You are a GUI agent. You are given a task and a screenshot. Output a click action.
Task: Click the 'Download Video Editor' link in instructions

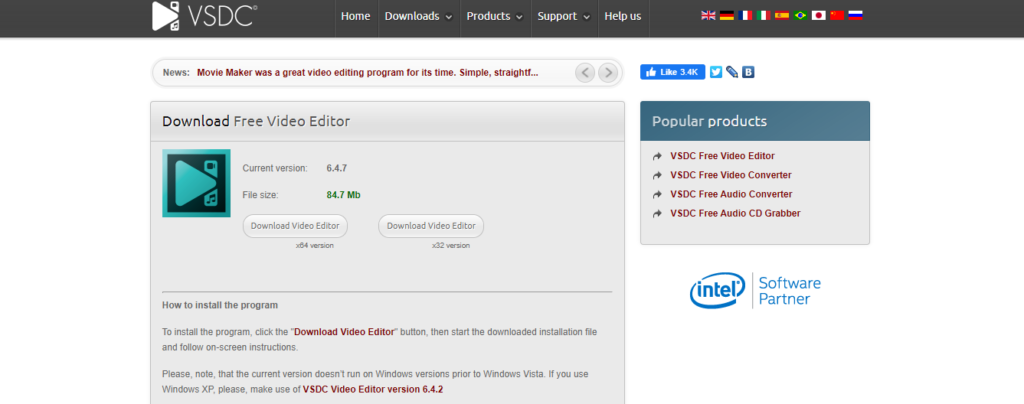tap(344, 332)
